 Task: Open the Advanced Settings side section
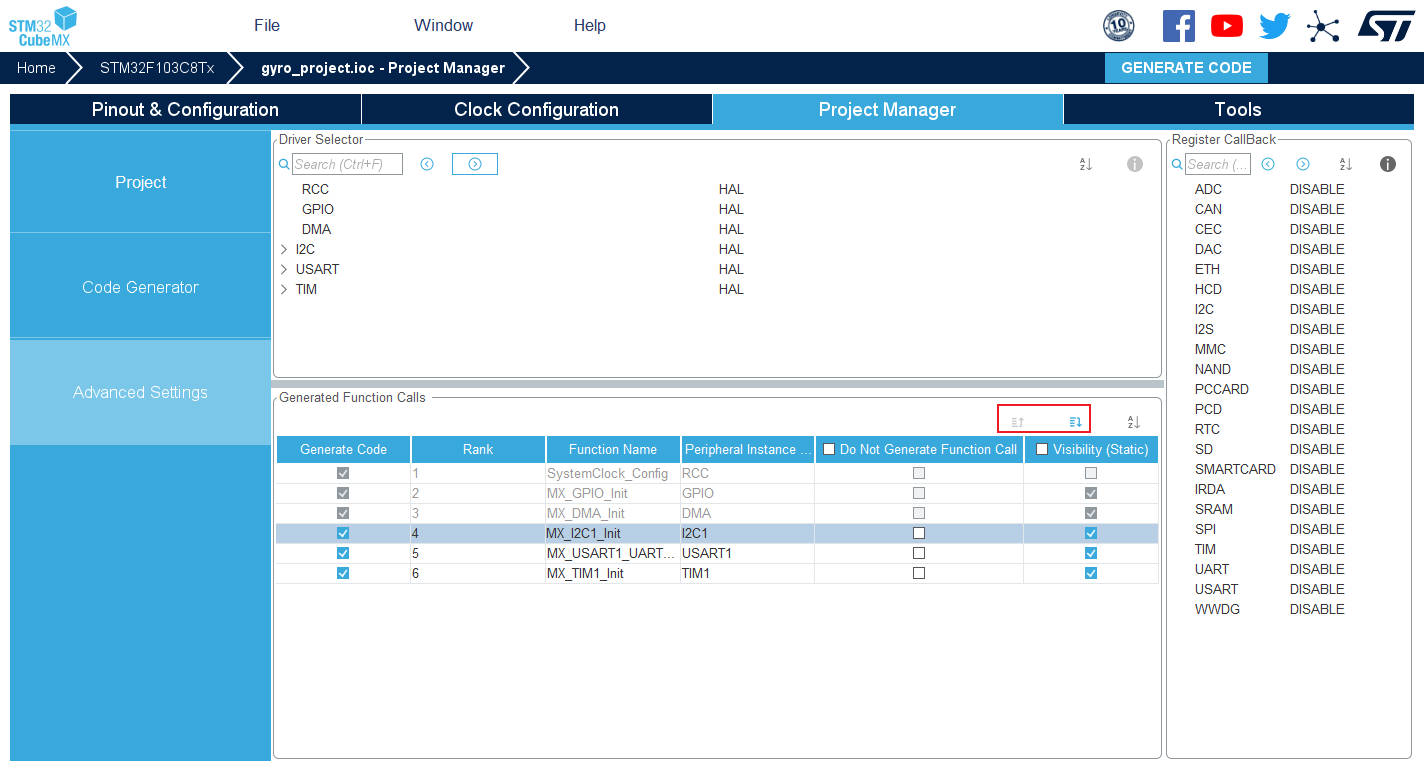pyautogui.click(x=140, y=392)
